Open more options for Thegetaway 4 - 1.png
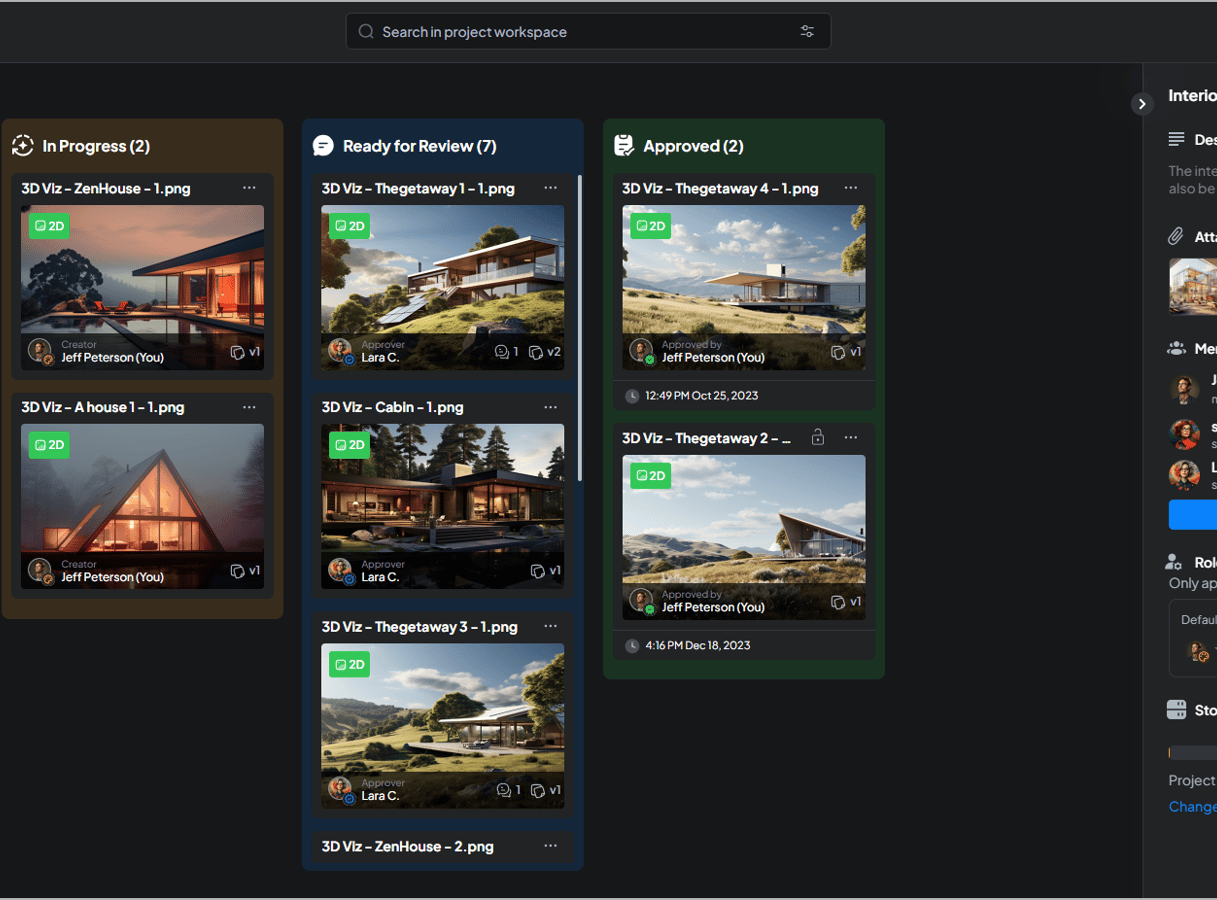Screen dimensions: 1217x900 click(x=850, y=188)
